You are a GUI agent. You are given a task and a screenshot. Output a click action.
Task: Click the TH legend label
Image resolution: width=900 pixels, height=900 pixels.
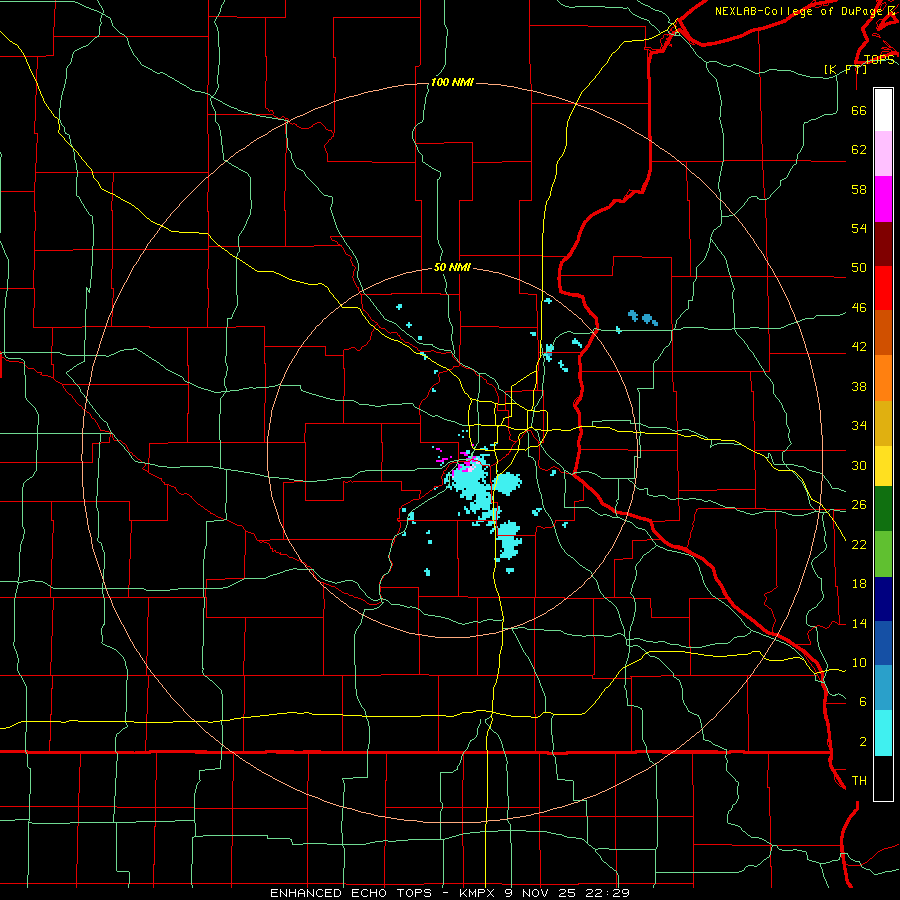click(x=859, y=780)
